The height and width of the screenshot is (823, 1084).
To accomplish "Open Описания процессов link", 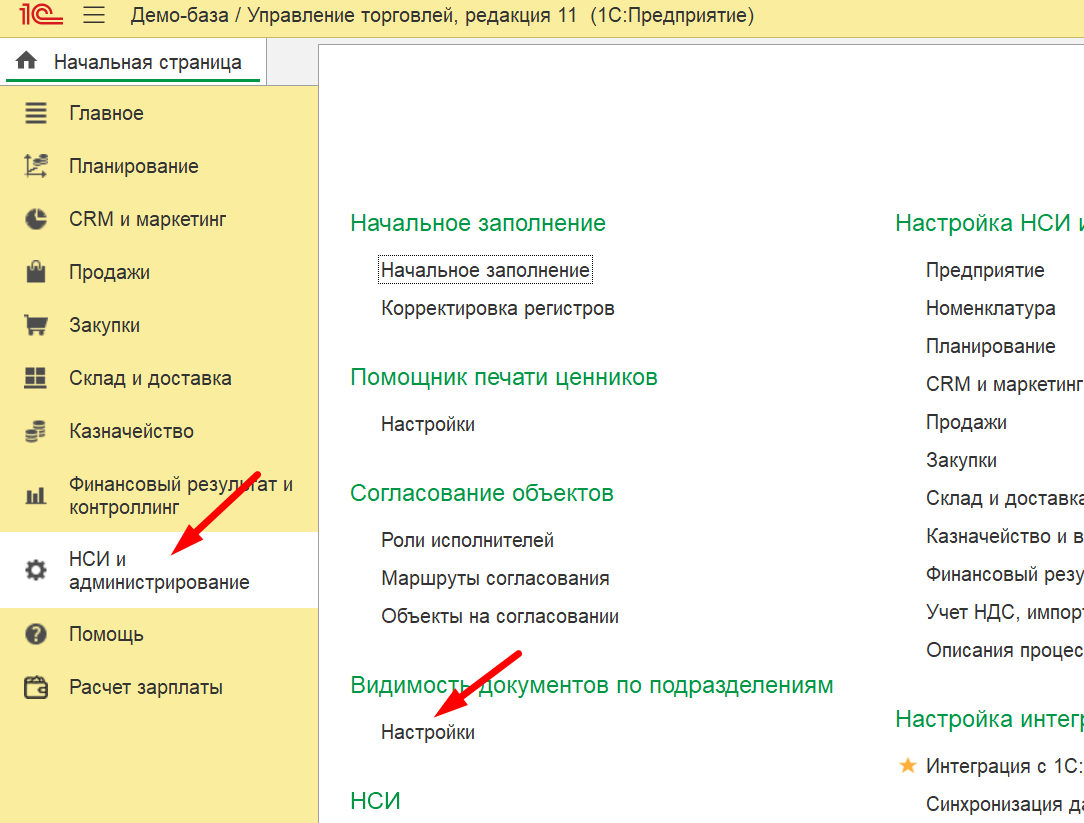I will click(x=1004, y=650).
